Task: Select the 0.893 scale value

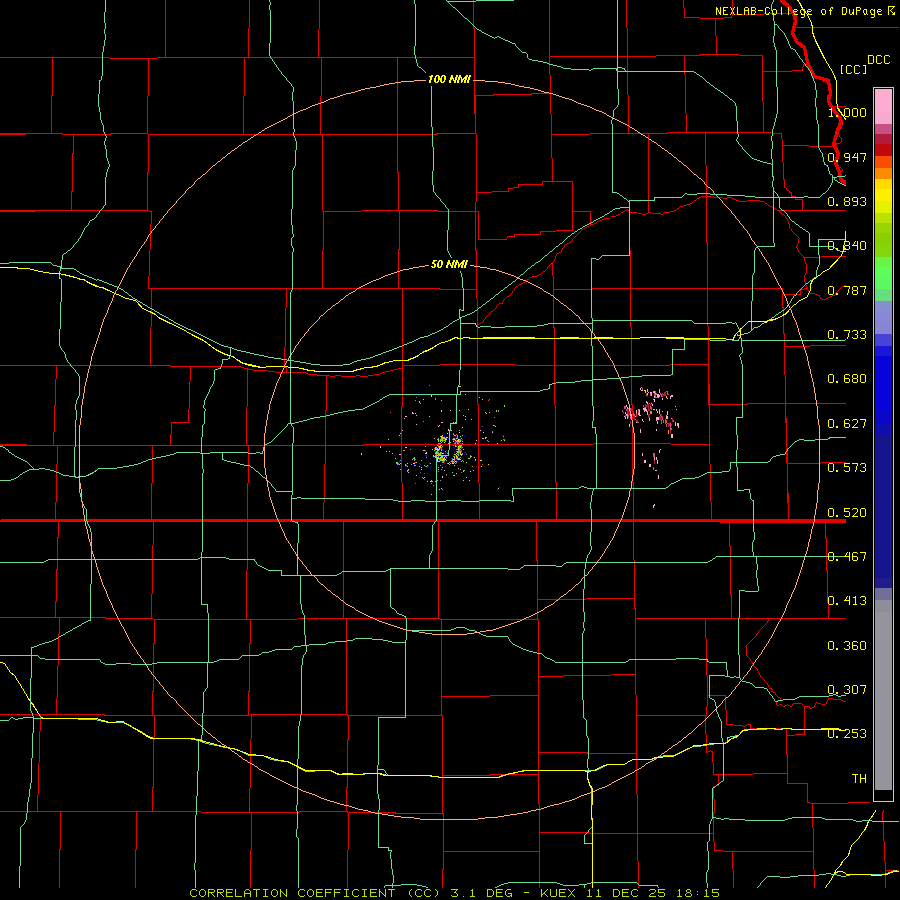Action: [x=847, y=201]
